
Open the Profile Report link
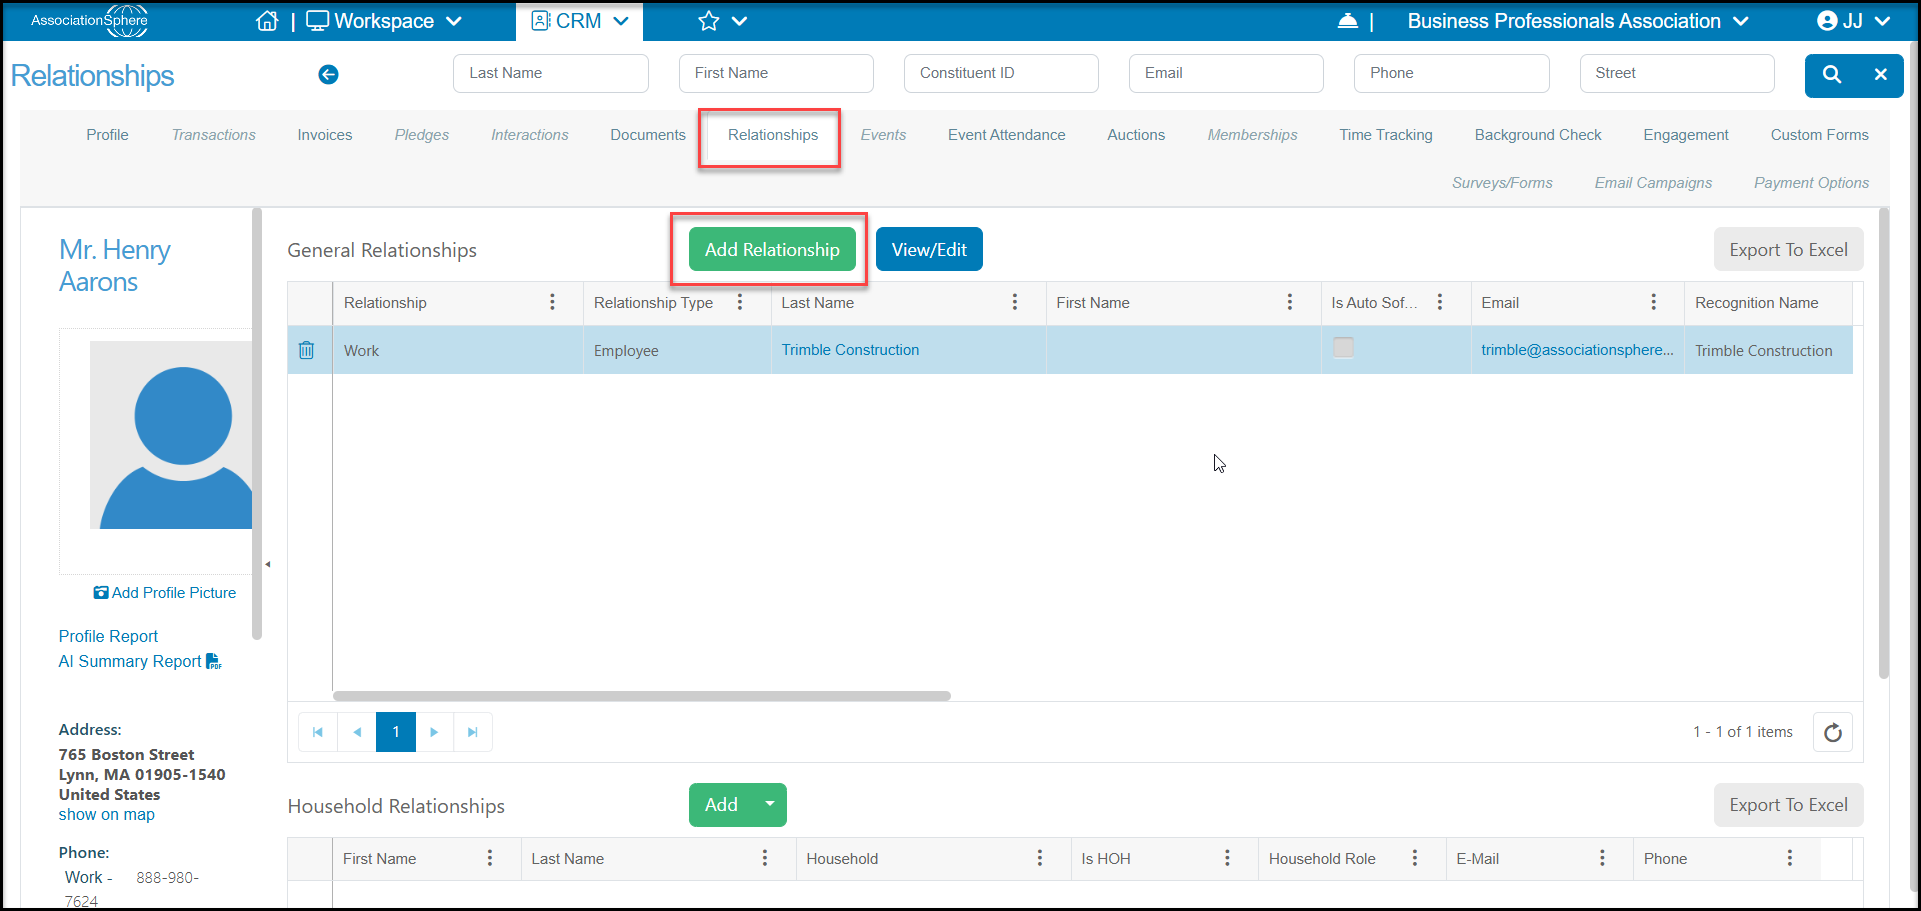click(x=108, y=636)
